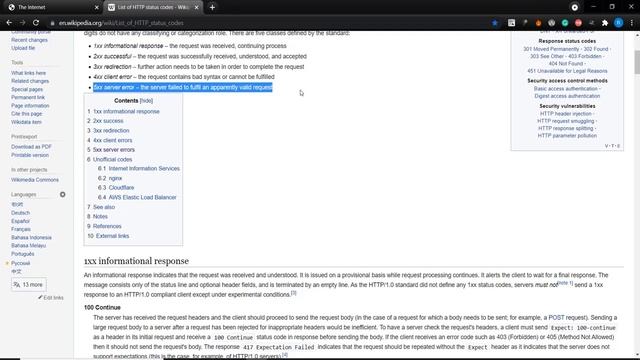
Task: Jump to 'See also' in Contents
Action: click(x=104, y=207)
